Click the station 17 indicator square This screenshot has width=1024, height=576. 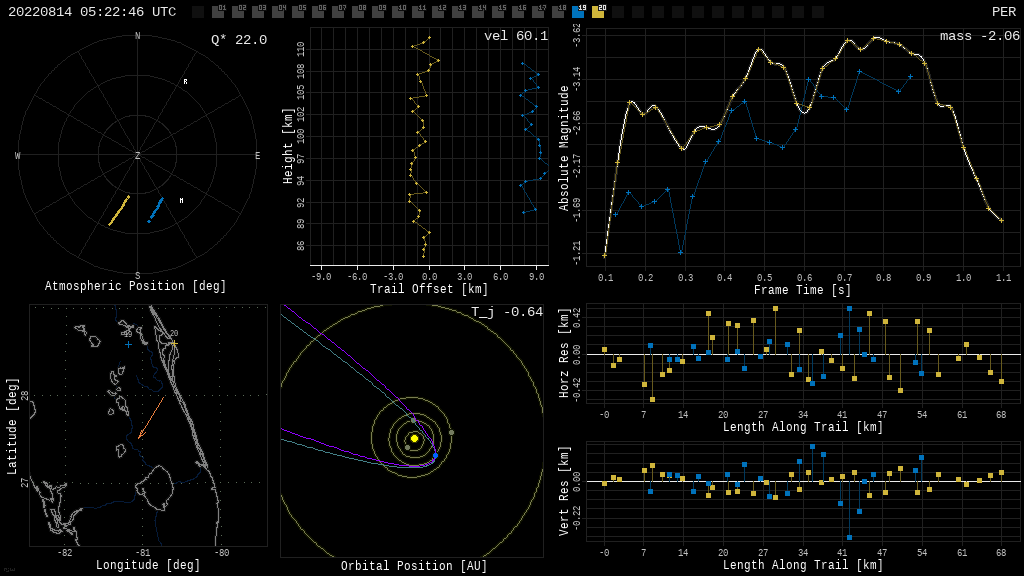tap(538, 12)
